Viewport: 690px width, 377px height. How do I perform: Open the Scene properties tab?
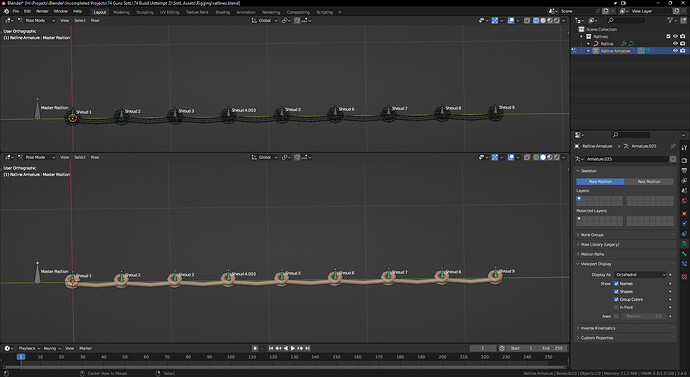point(684,191)
